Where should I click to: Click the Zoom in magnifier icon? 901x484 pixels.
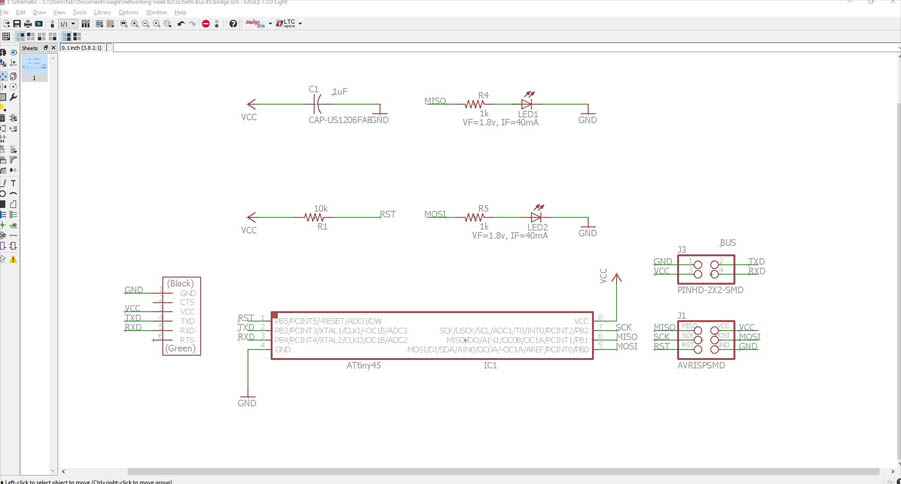[x=134, y=24]
